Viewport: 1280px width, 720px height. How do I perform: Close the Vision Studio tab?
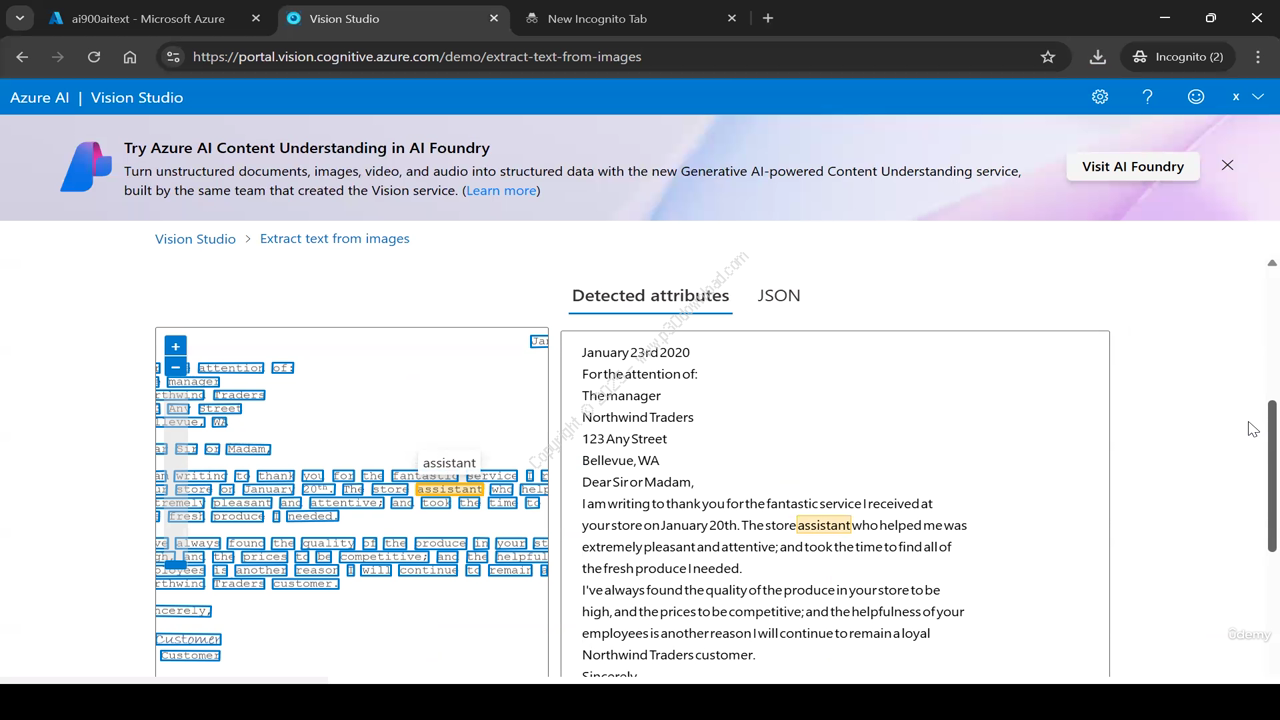tap(494, 18)
